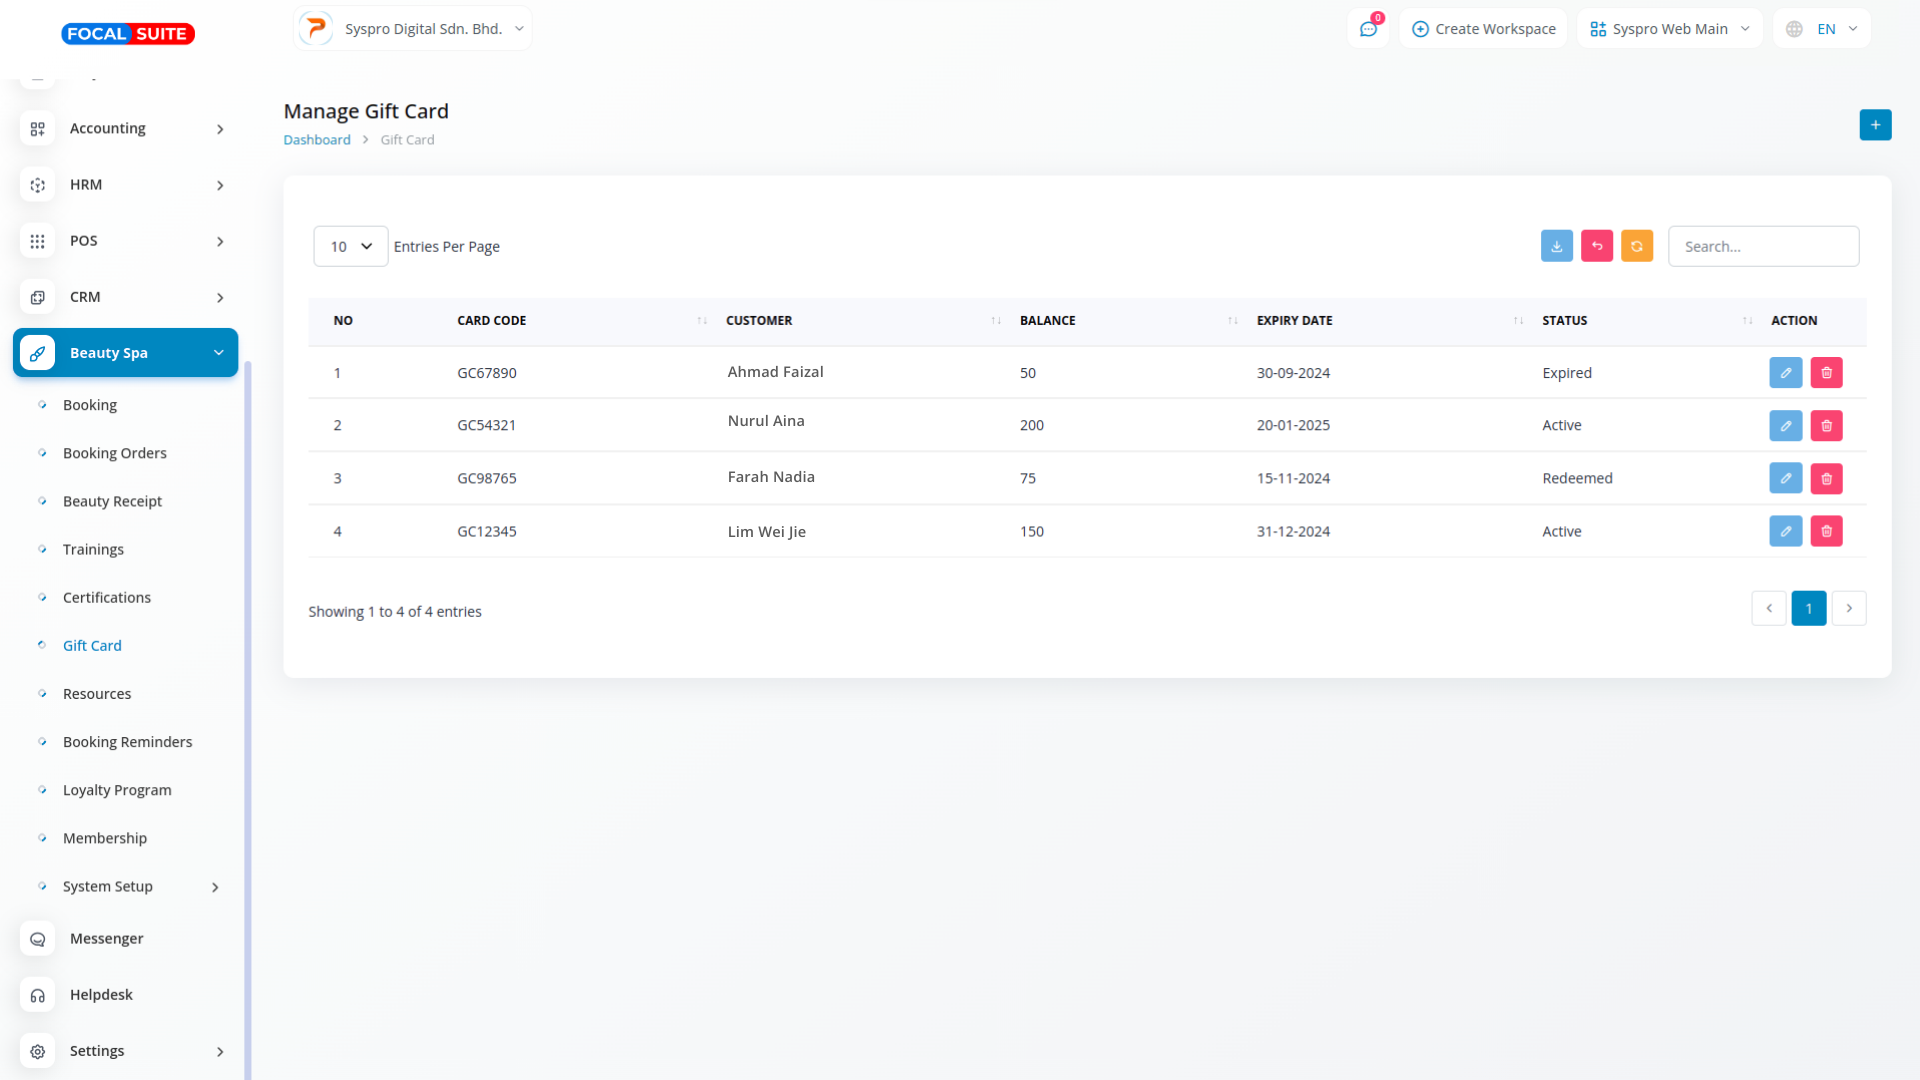Image resolution: width=1920 pixels, height=1080 pixels.
Task: Click the Dashboard breadcrumb link
Action: pyautogui.click(x=316, y=140)
